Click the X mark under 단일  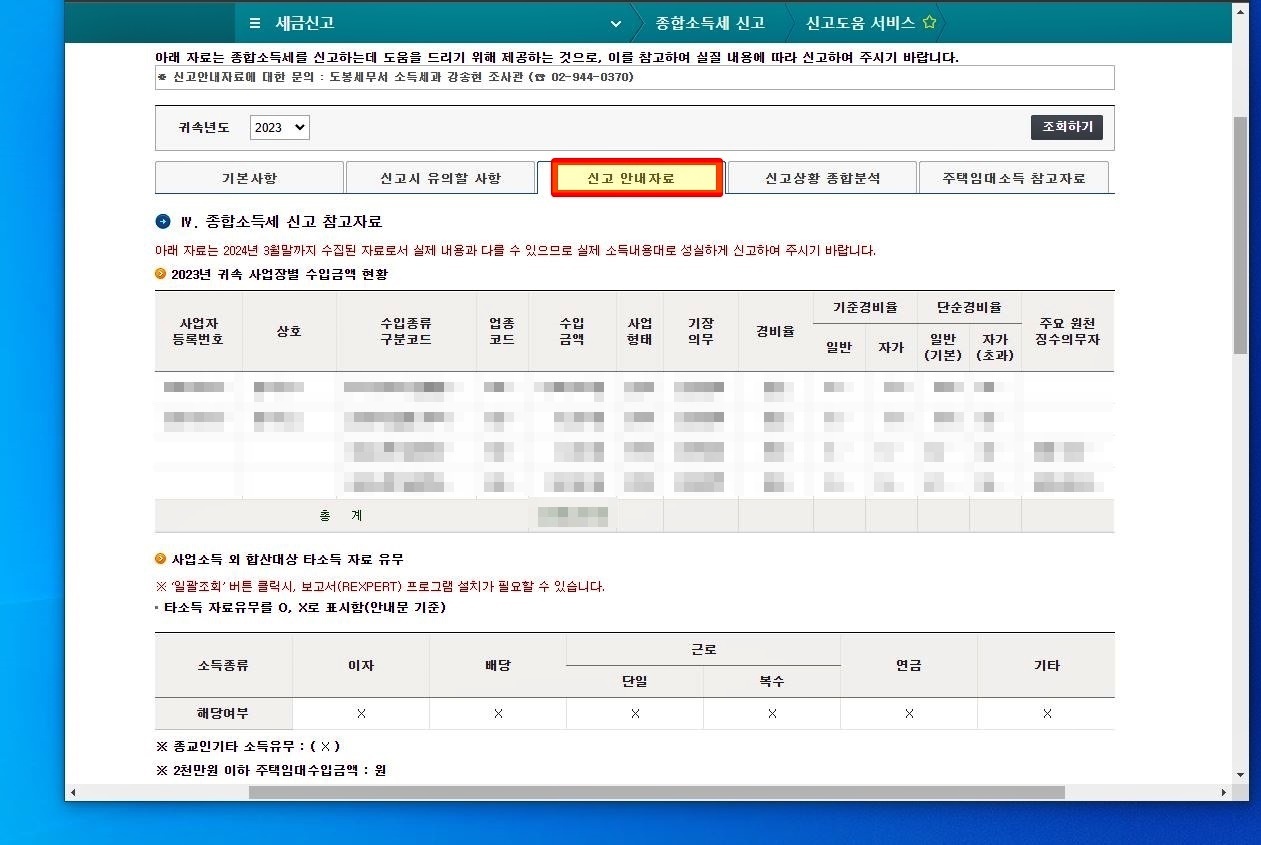pos(635,713)
